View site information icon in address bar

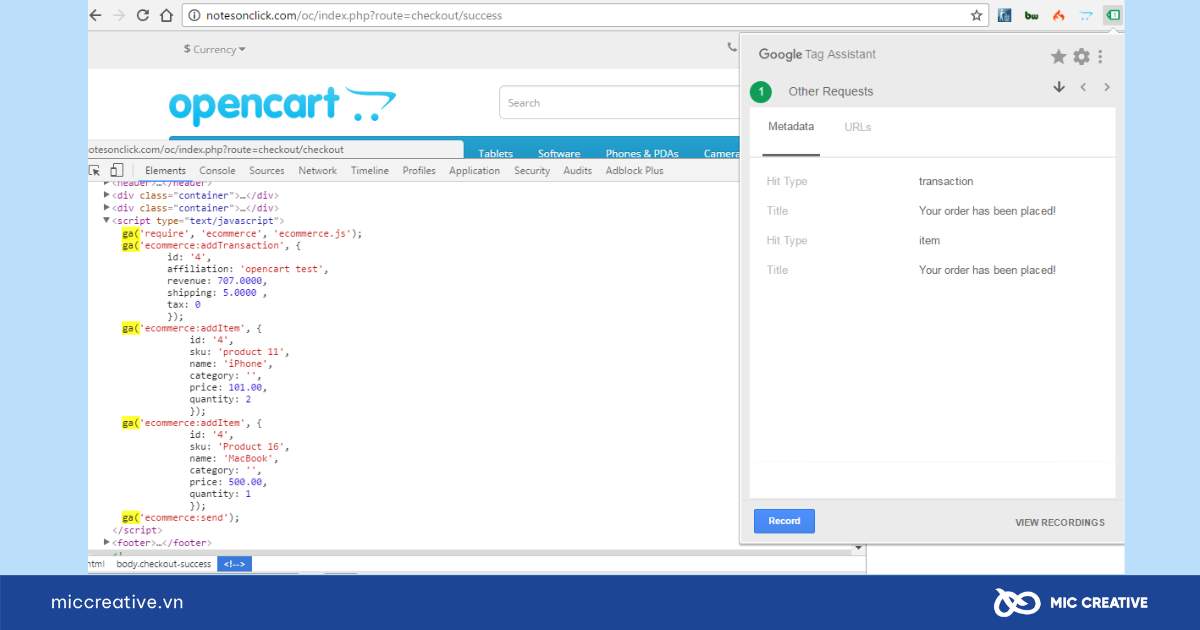(x=194, y=15)
